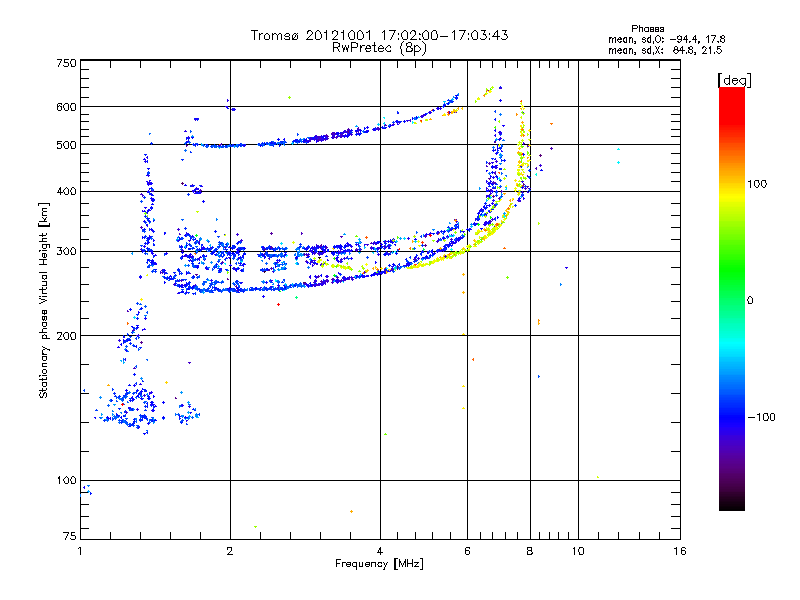Image resolution: width=800 pixels, height=600 pixels.
Task: Click the plot title 'Tromsø 20121001 17:02:00-17:03:43'
Action: (x=379, y=35)
